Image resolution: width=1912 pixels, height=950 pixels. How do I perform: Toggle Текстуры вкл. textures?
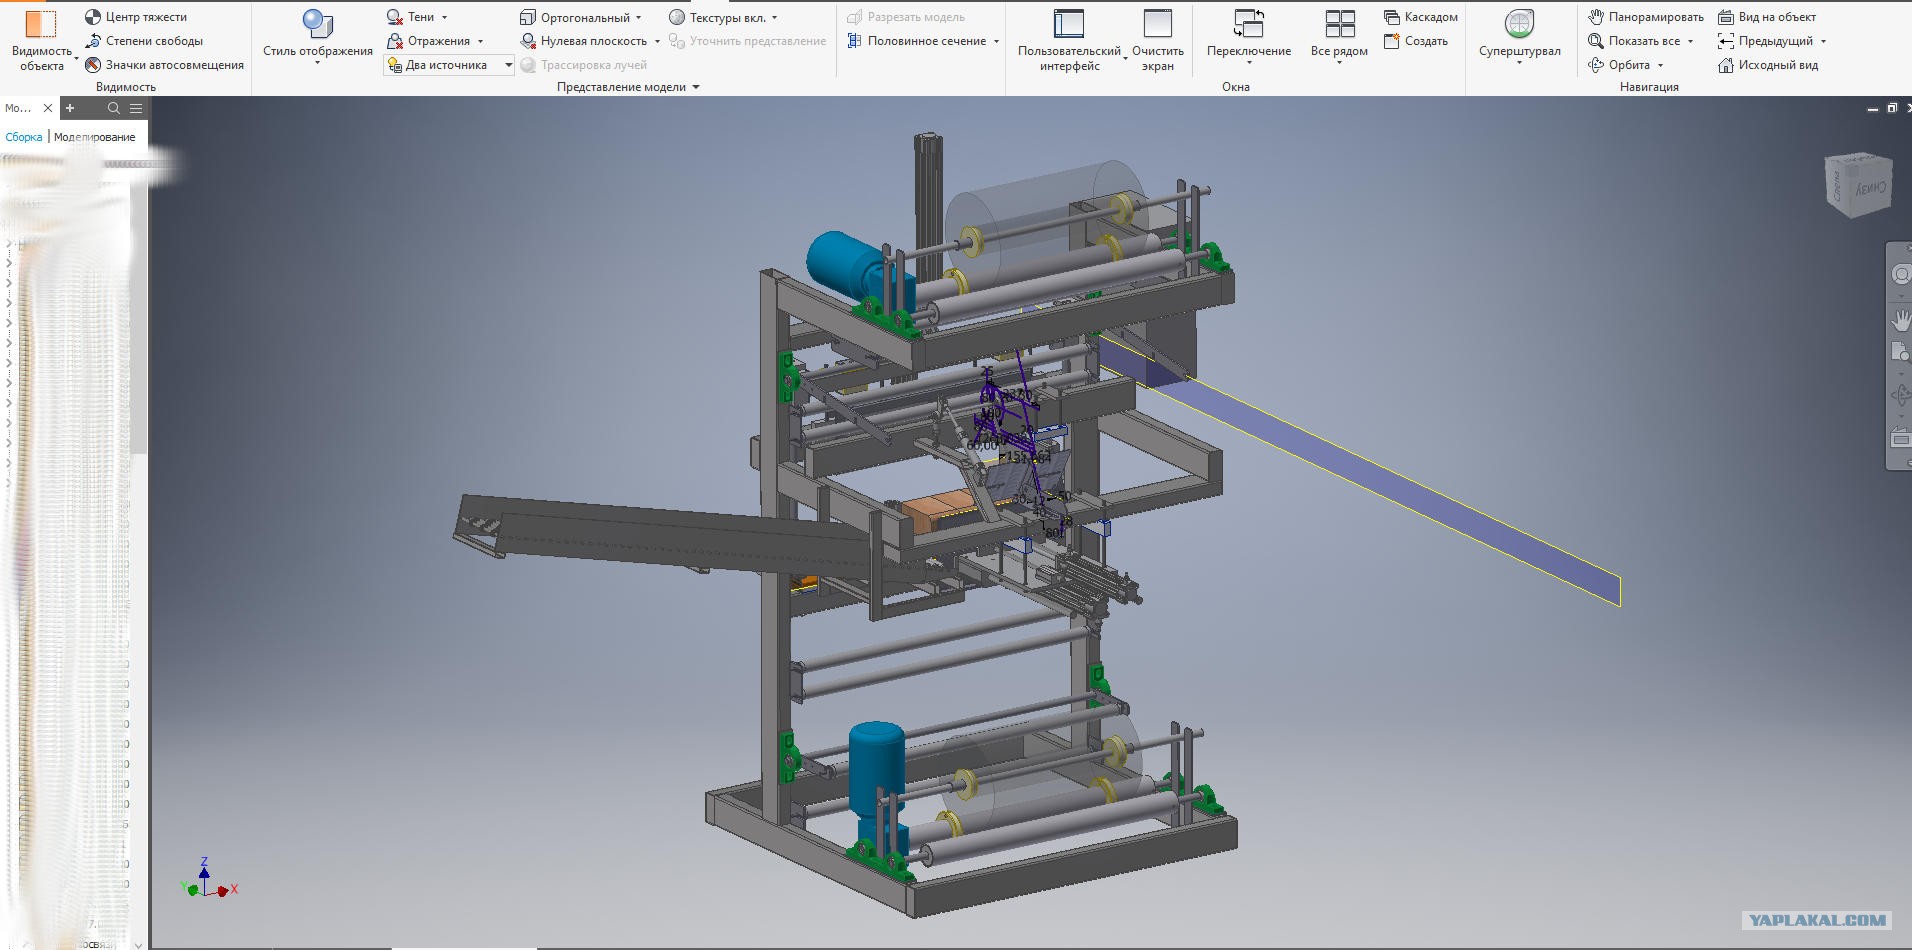717,17
